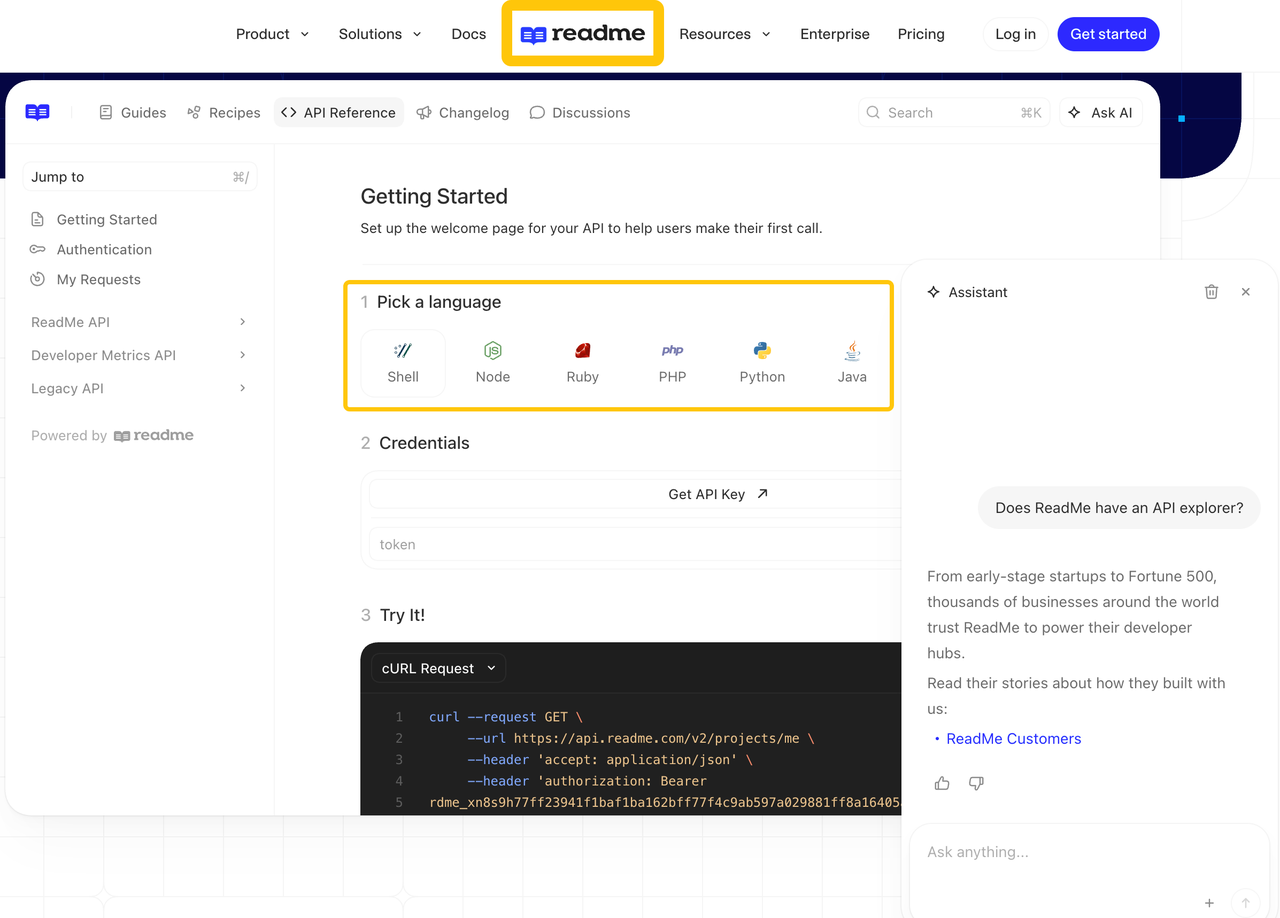Click the Log in button
This screenshot has width=1280, height=918.
(x=1016, y=34)
